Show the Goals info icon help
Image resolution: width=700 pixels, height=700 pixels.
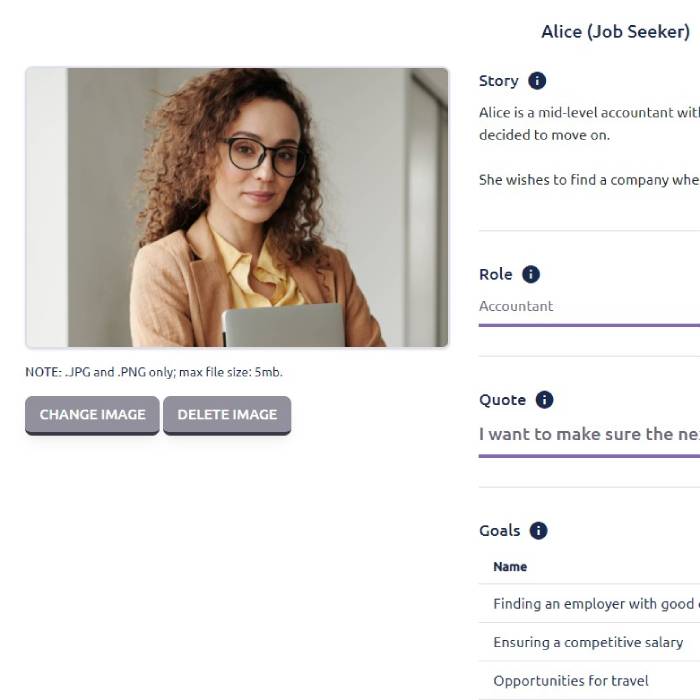(539, 531)
